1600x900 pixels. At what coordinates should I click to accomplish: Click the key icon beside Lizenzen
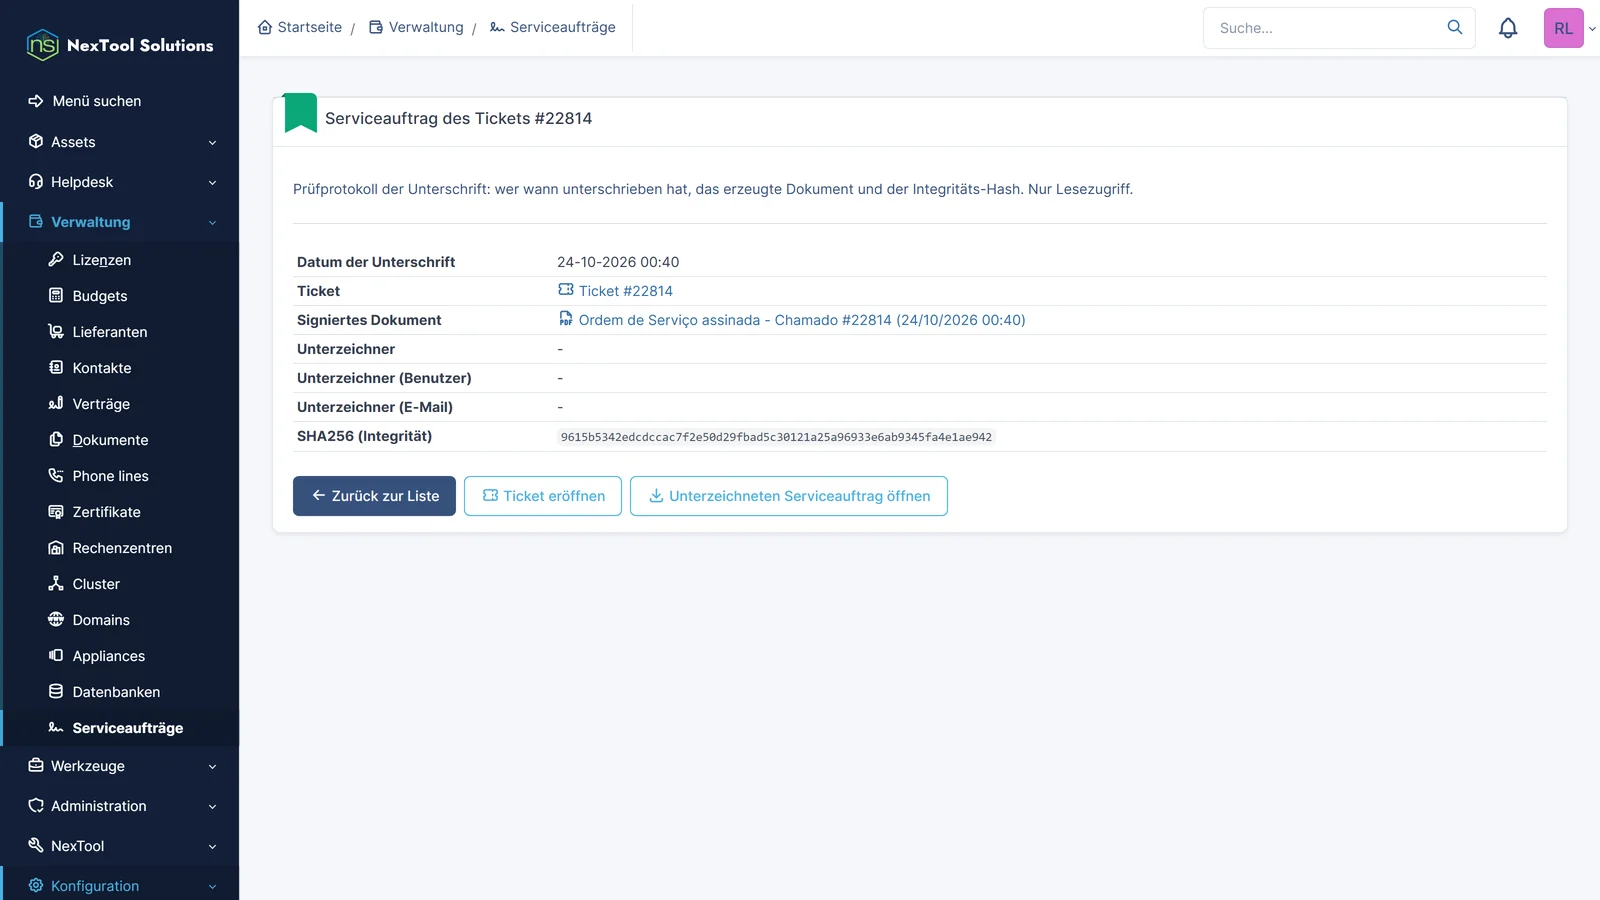point(56,260)
